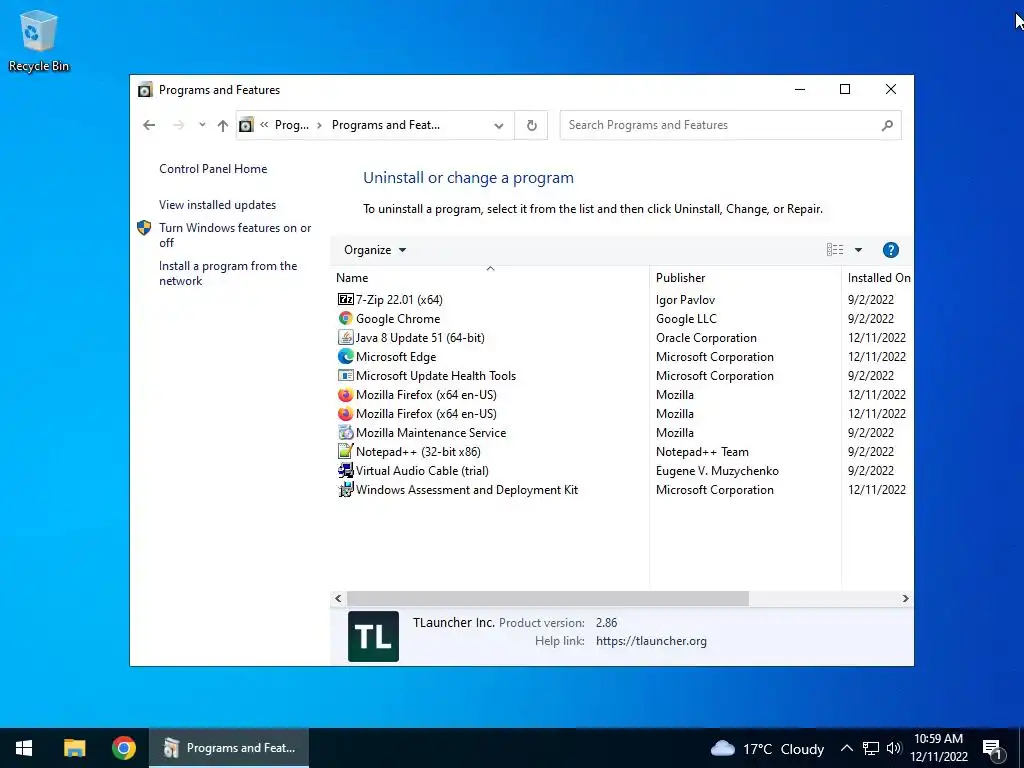
Task: Open the help question mark button
Action: (890, 250)
